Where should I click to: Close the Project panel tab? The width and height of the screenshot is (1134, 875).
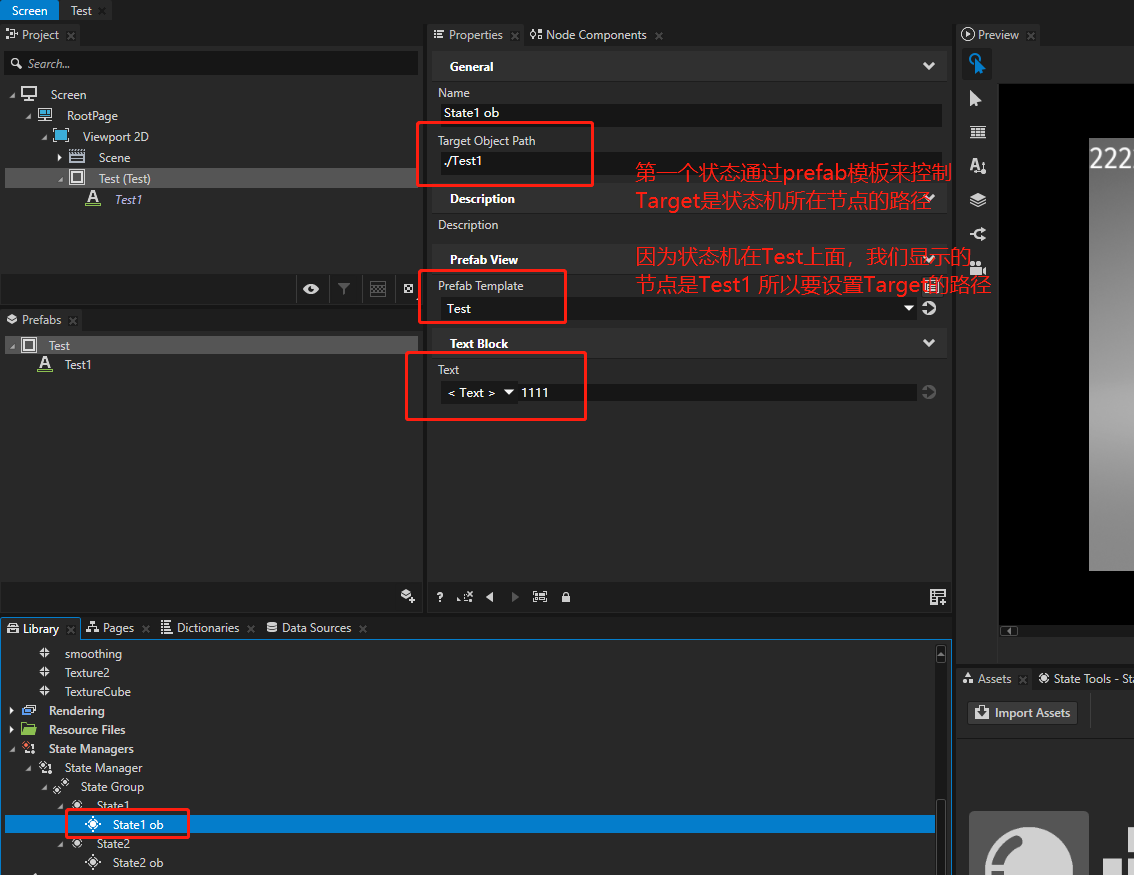tap(70, 35)
